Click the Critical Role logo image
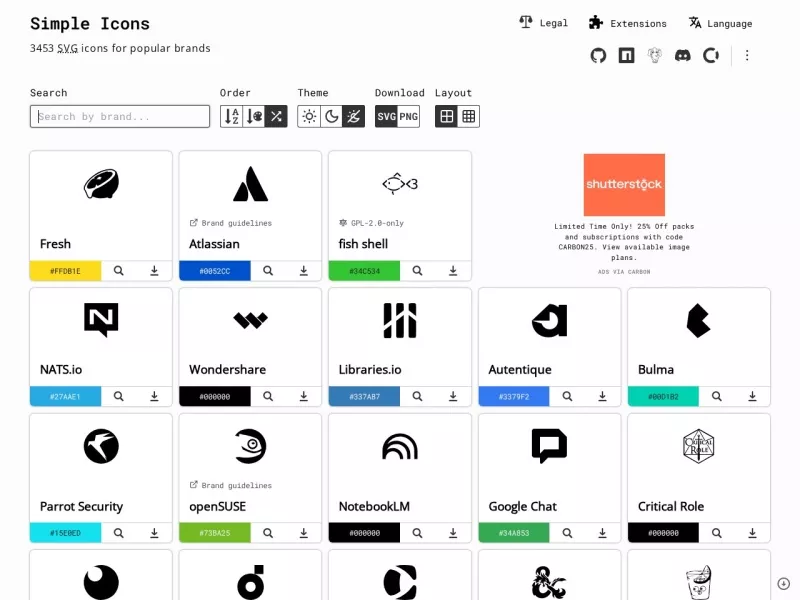This screenshot has width=800, height=600. (x=698, y=446)
